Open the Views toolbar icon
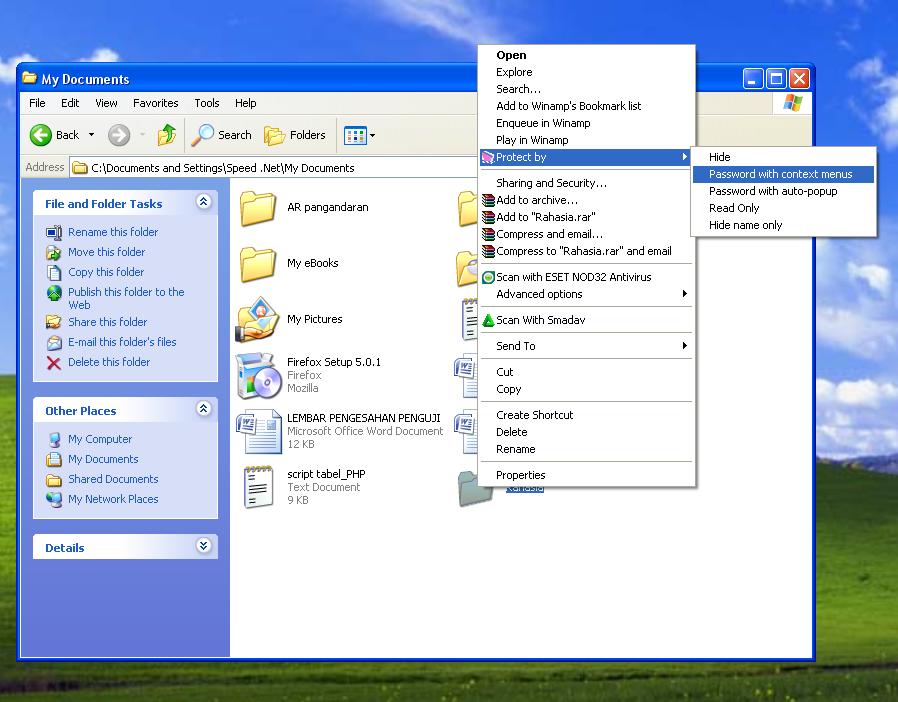Image resolution: width=898 pixels, height=702 pixels. (355, 136)
